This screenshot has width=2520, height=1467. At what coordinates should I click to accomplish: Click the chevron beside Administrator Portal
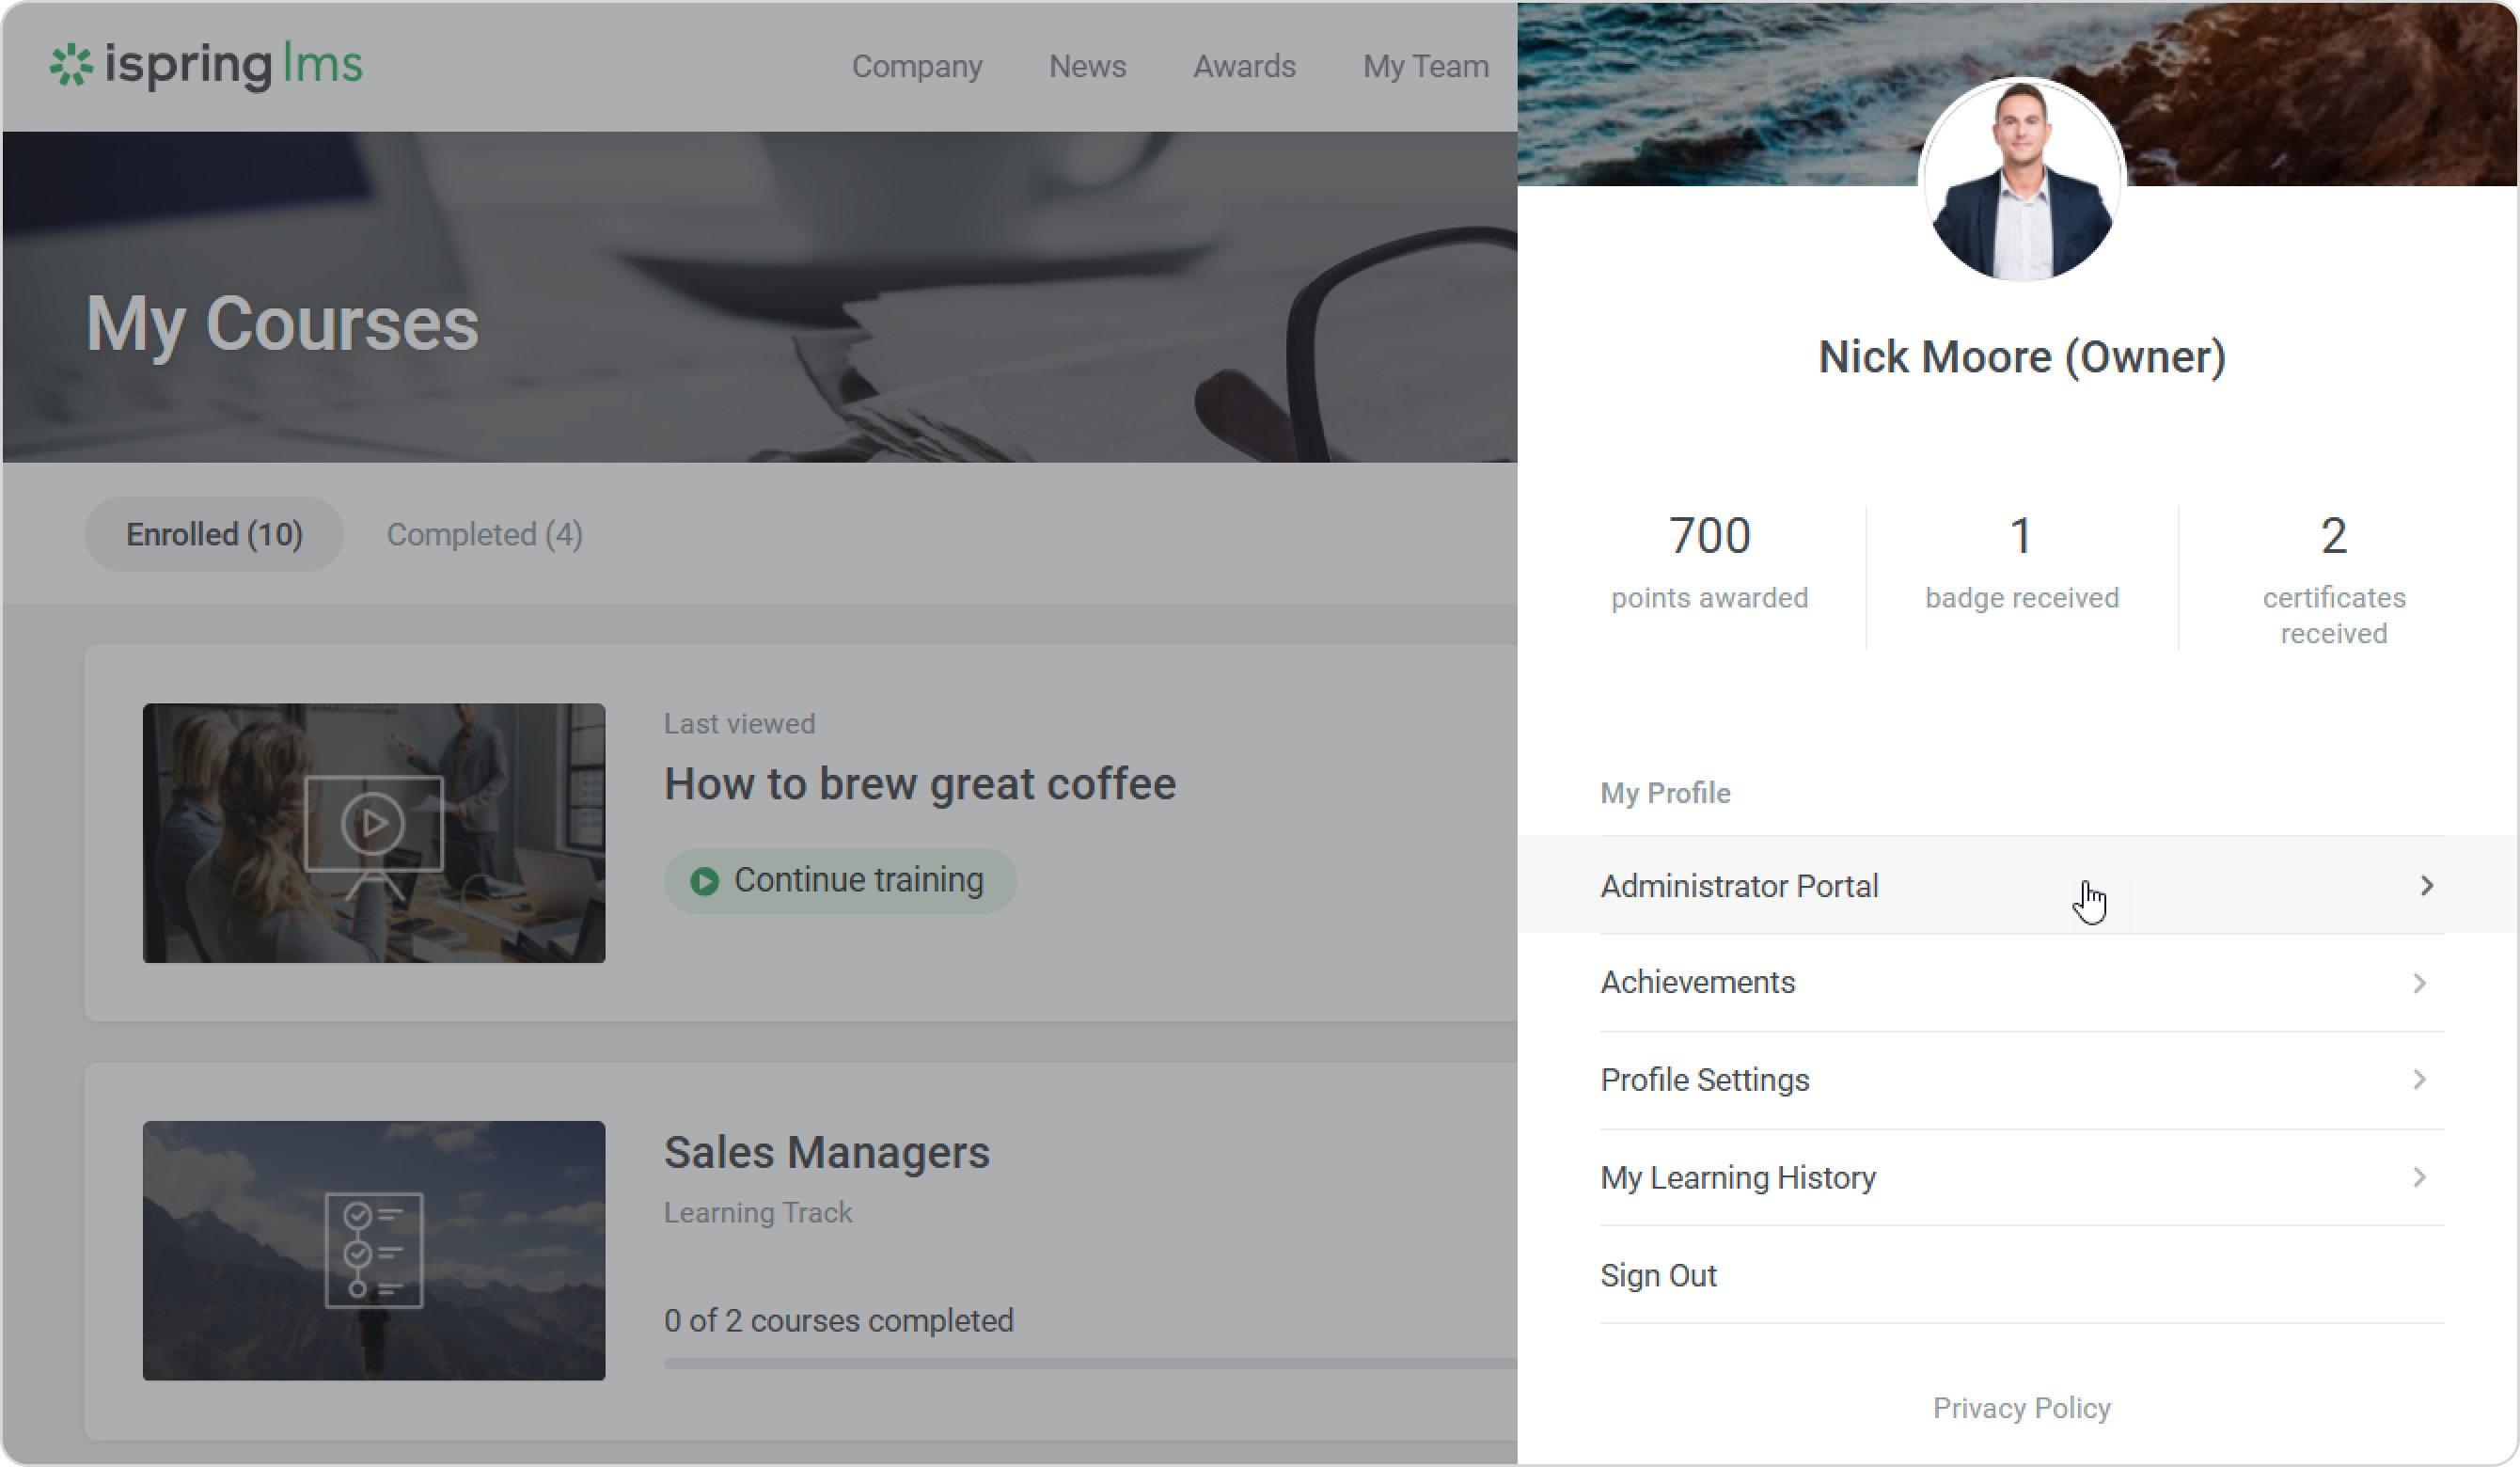click(x=2426, y=886)
